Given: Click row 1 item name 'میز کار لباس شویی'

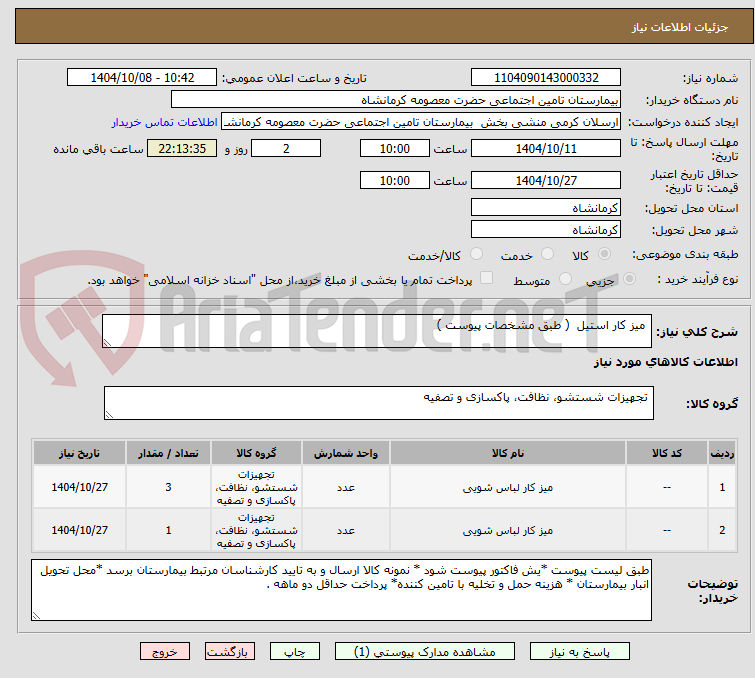Looking at the screenshot, I should (508, 488).
